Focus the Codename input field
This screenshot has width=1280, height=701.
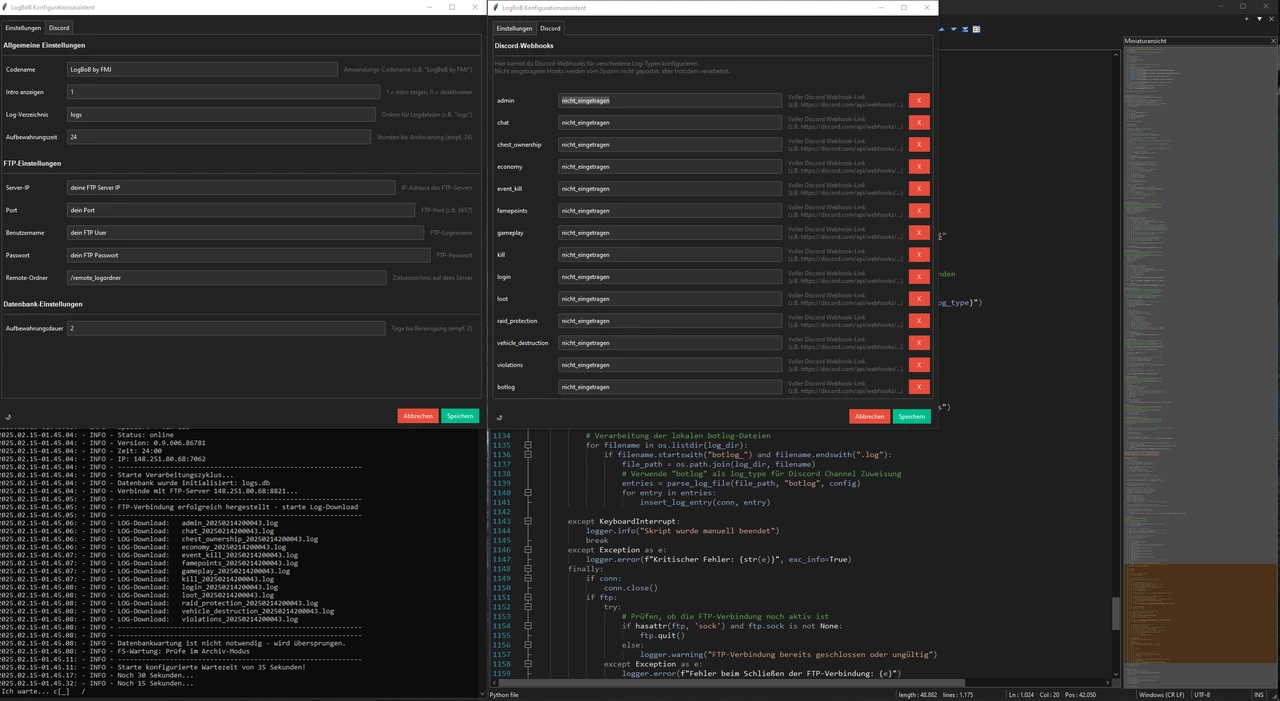[x=202, y=70]
